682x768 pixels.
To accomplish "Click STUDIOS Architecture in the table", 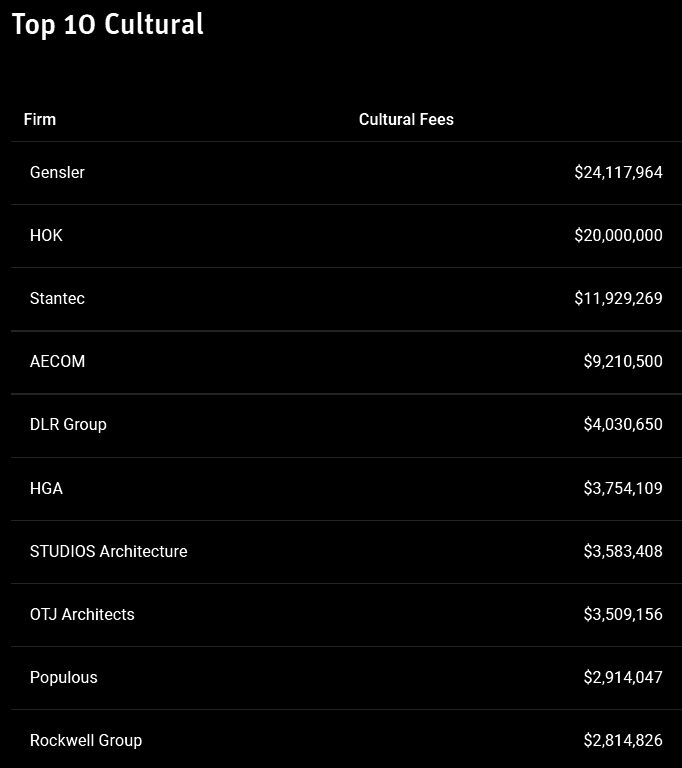I will 108,551.
